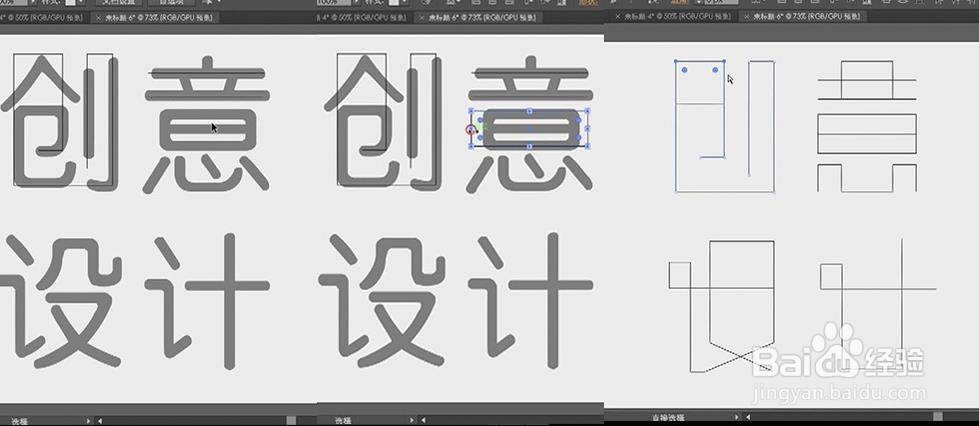Image resolution: width=979 pixels, height=426 pixels.
Task: In right panel, click the horizontal scrollbar left arrow
Action: 749,417
